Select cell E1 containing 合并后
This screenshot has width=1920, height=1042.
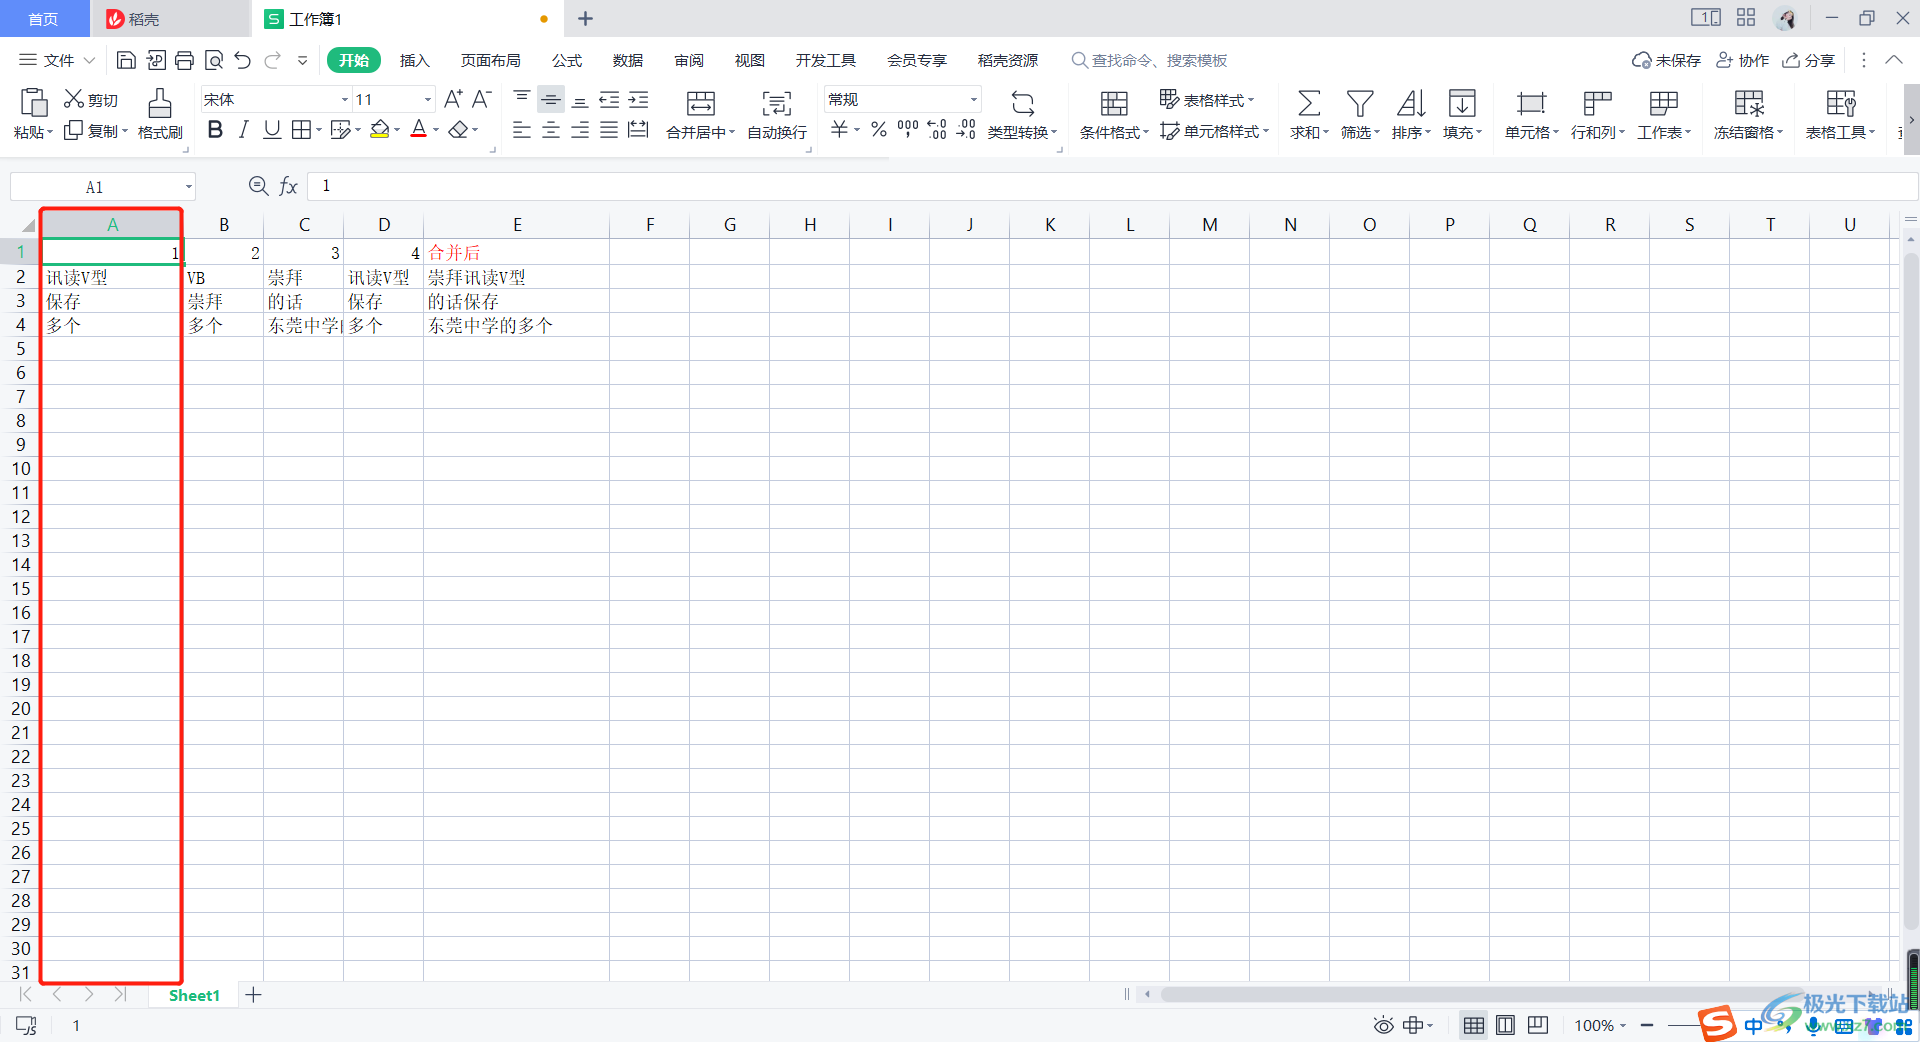(517, 252)
